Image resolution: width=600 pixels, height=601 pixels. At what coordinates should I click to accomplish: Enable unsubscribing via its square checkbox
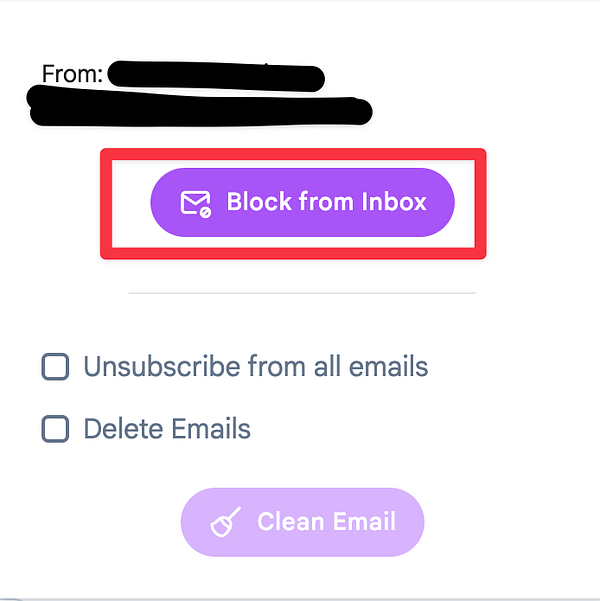(55, 367)
